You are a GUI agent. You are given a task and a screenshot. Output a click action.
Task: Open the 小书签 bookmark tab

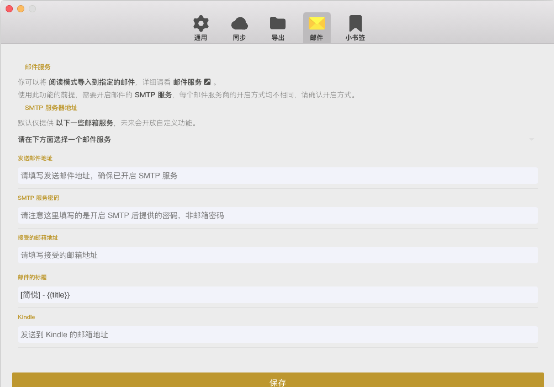pos(355,28)
